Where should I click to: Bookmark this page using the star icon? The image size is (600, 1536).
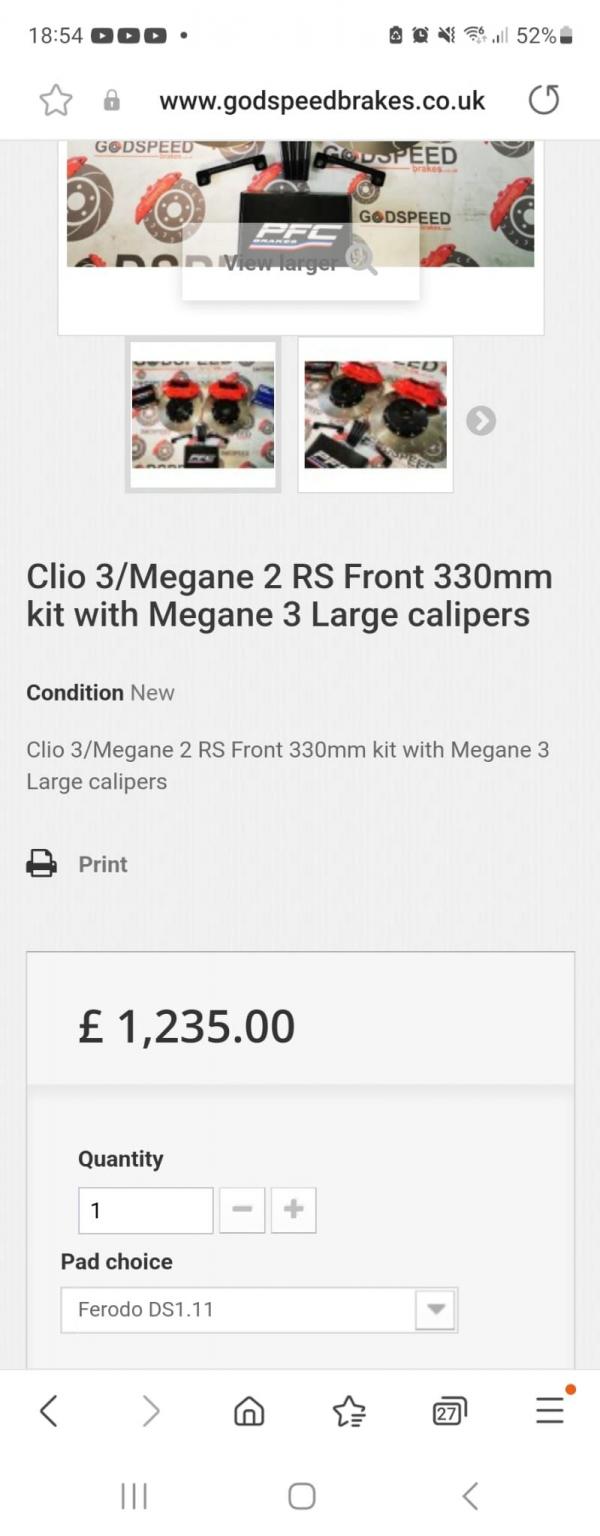[x=56, y=100]
